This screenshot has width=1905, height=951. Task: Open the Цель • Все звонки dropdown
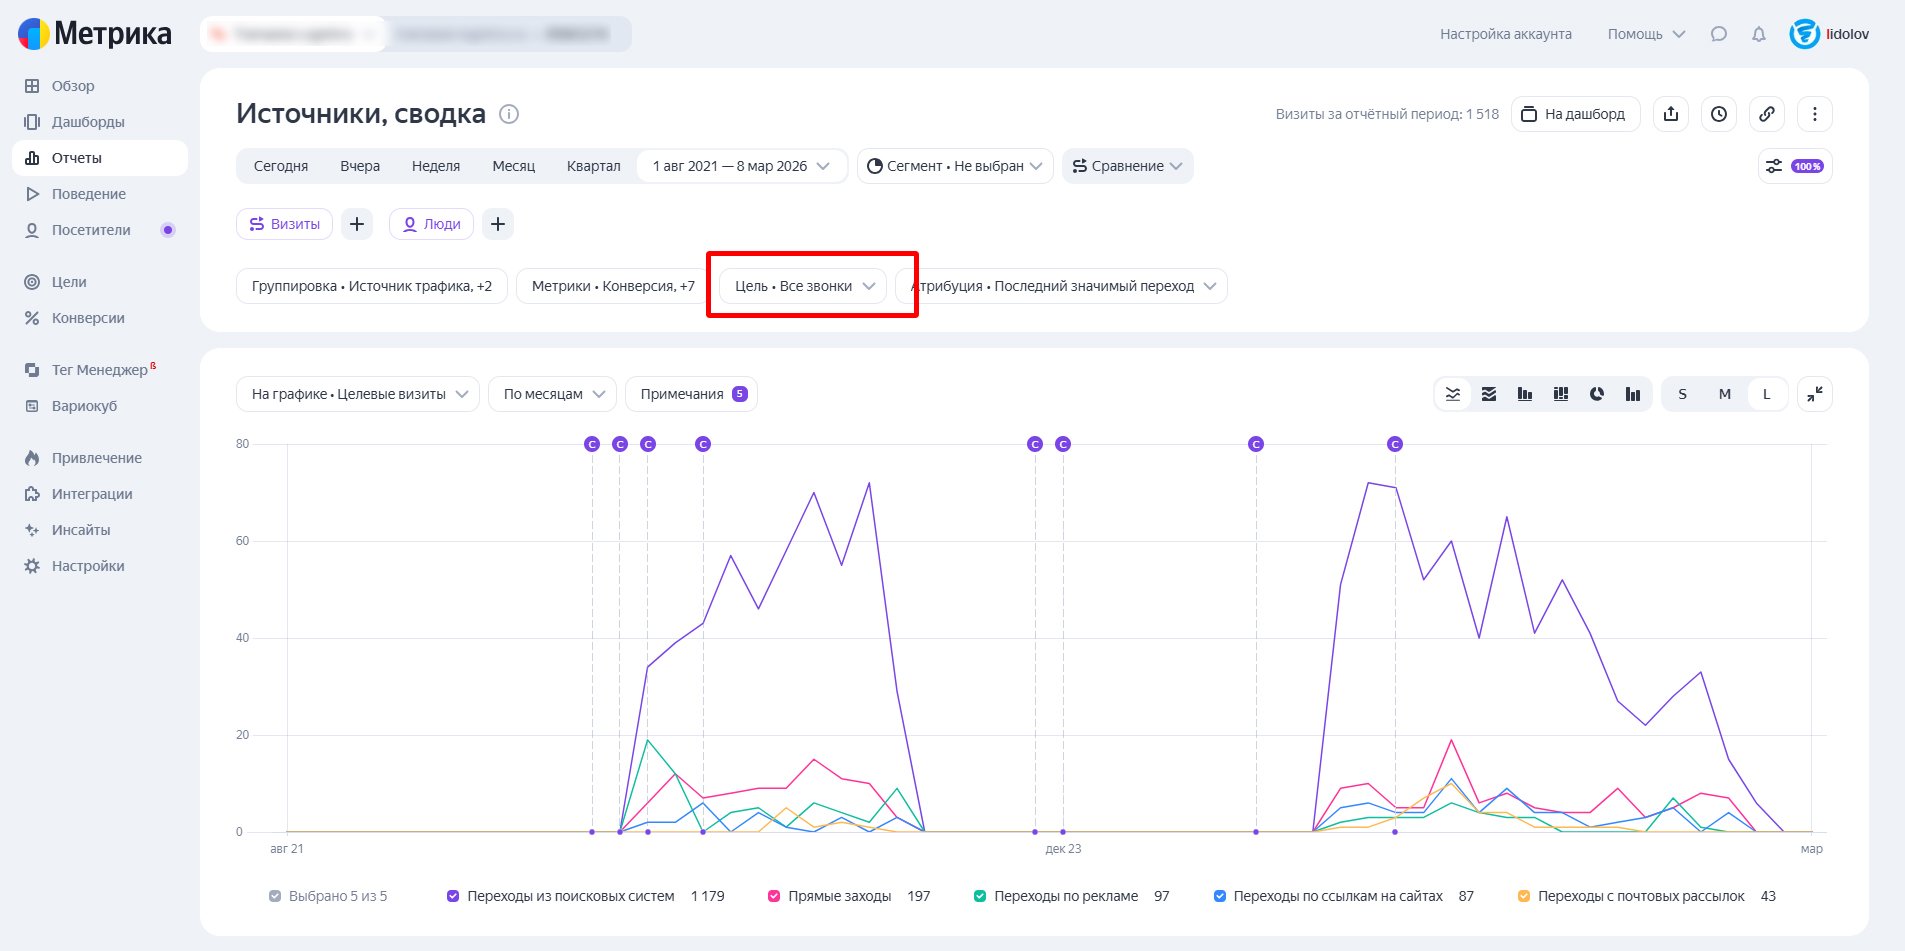pos(804,286)
